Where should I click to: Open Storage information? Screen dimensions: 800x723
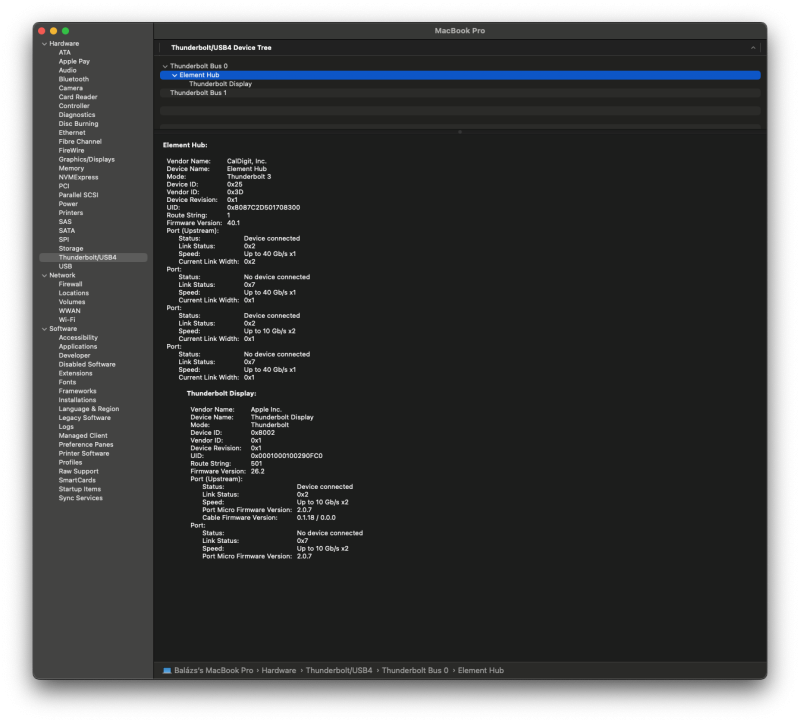[70, 248]
